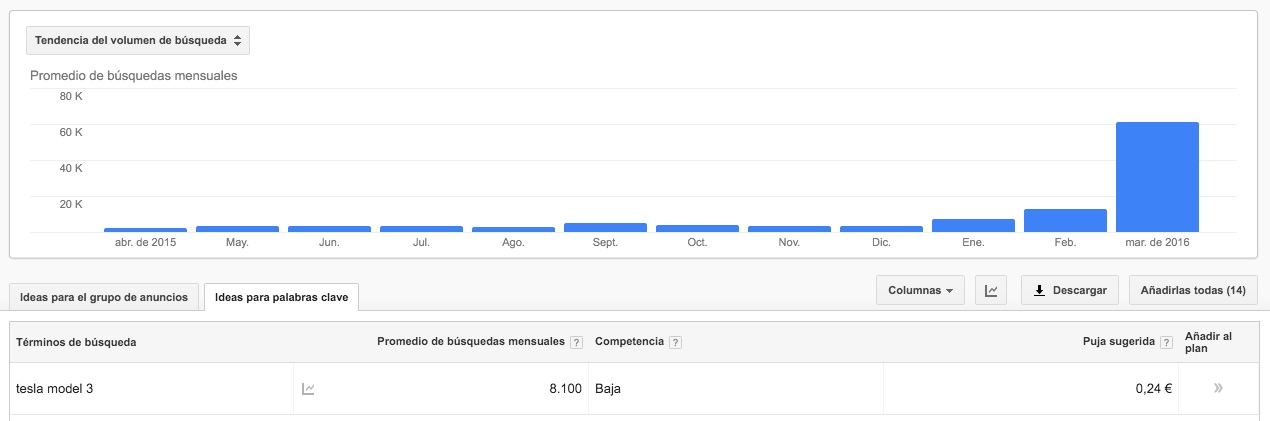Open the Tendencia del volumen de búsqueda dropdown
This screenshot has width=1270, height=421.
137,40
